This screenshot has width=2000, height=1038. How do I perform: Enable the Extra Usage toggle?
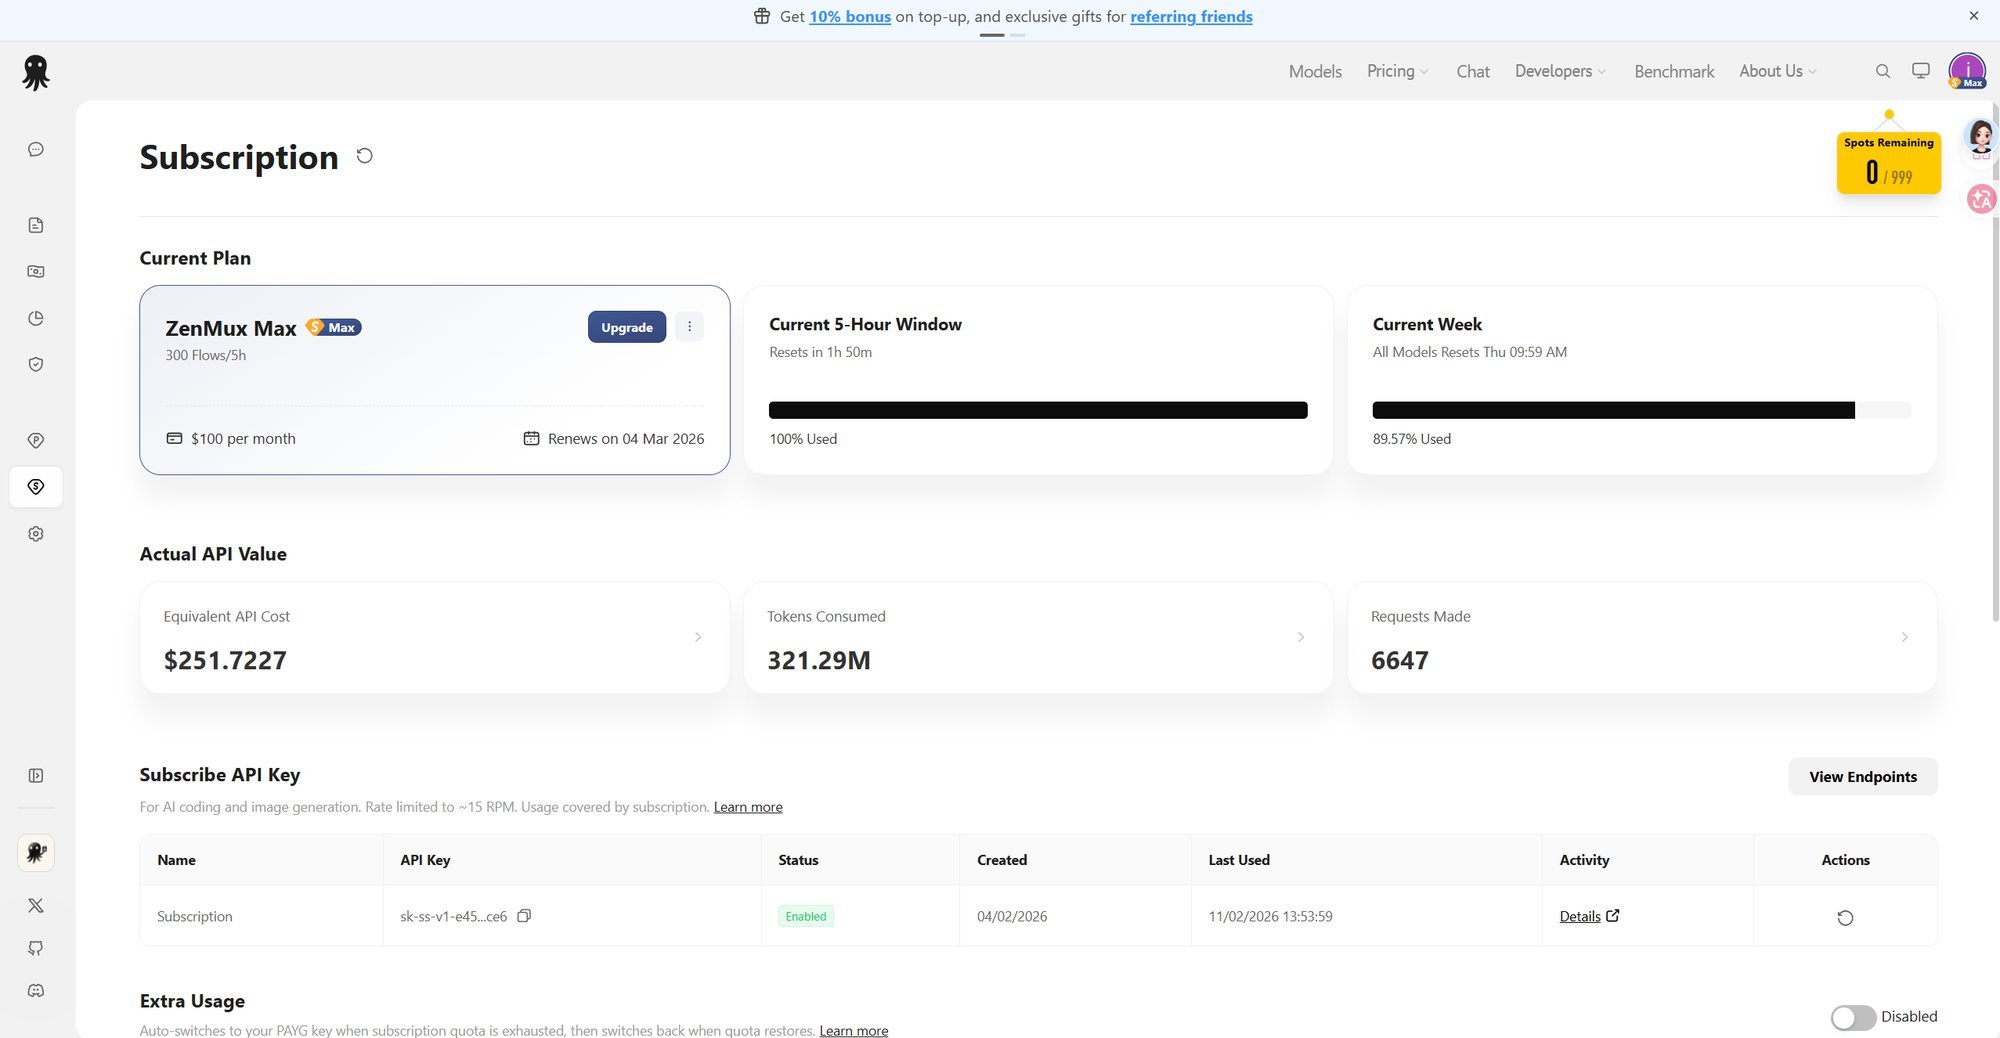pos(1853,1017)
